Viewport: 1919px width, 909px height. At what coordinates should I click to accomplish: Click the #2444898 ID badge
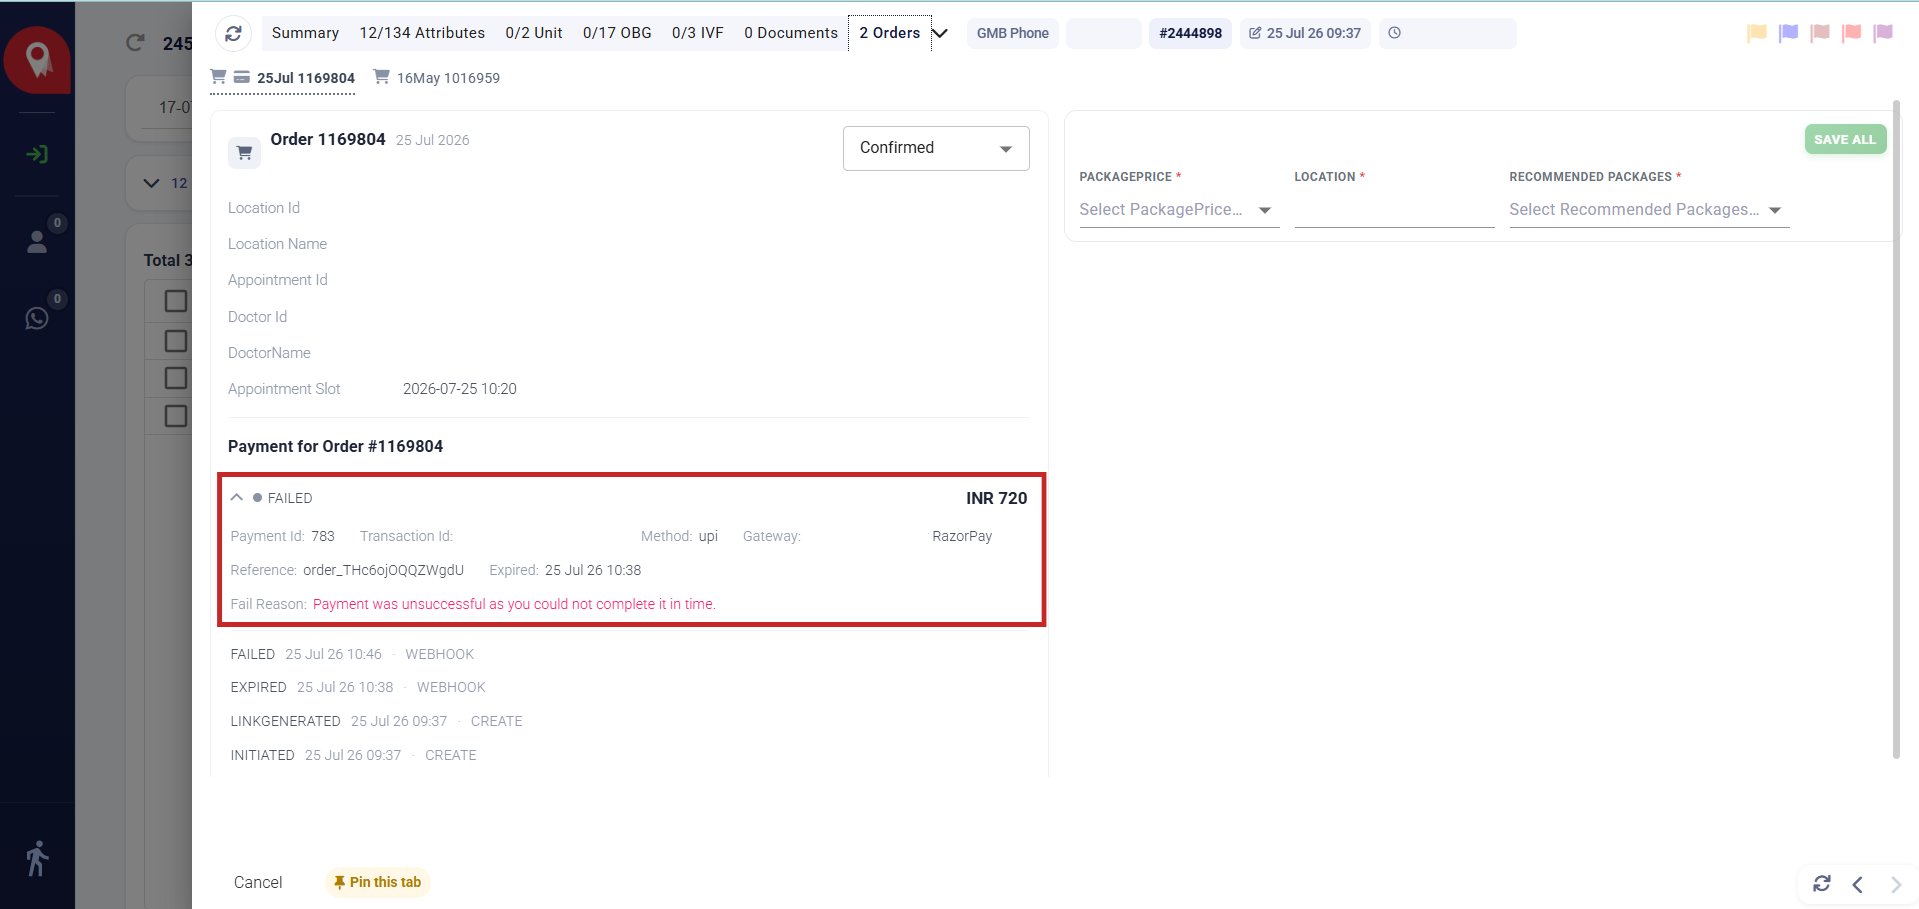coord(1190,33)
